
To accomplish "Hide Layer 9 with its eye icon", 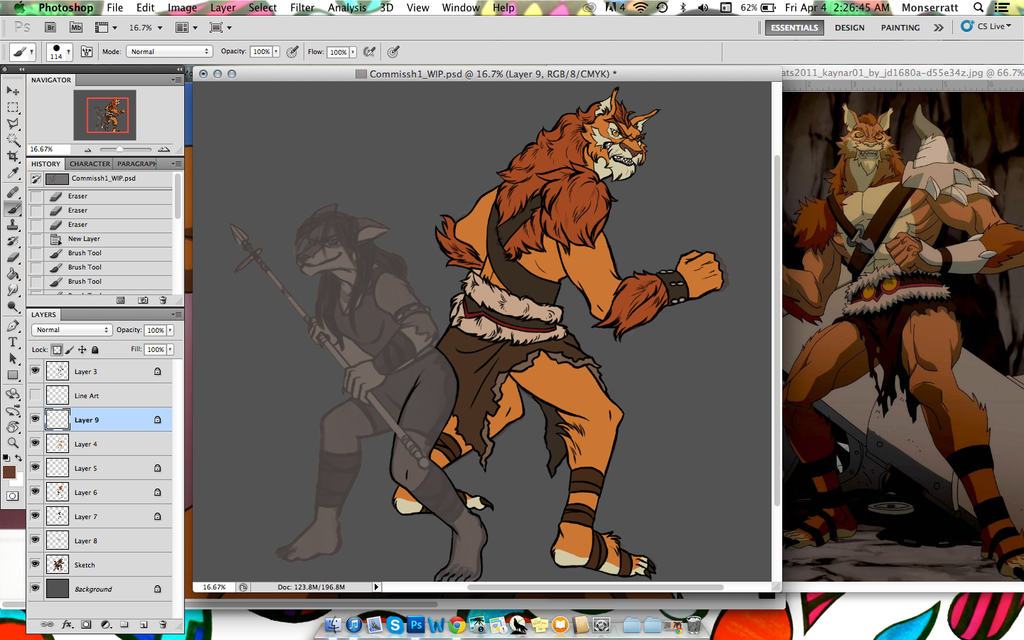I will point(35,419).
